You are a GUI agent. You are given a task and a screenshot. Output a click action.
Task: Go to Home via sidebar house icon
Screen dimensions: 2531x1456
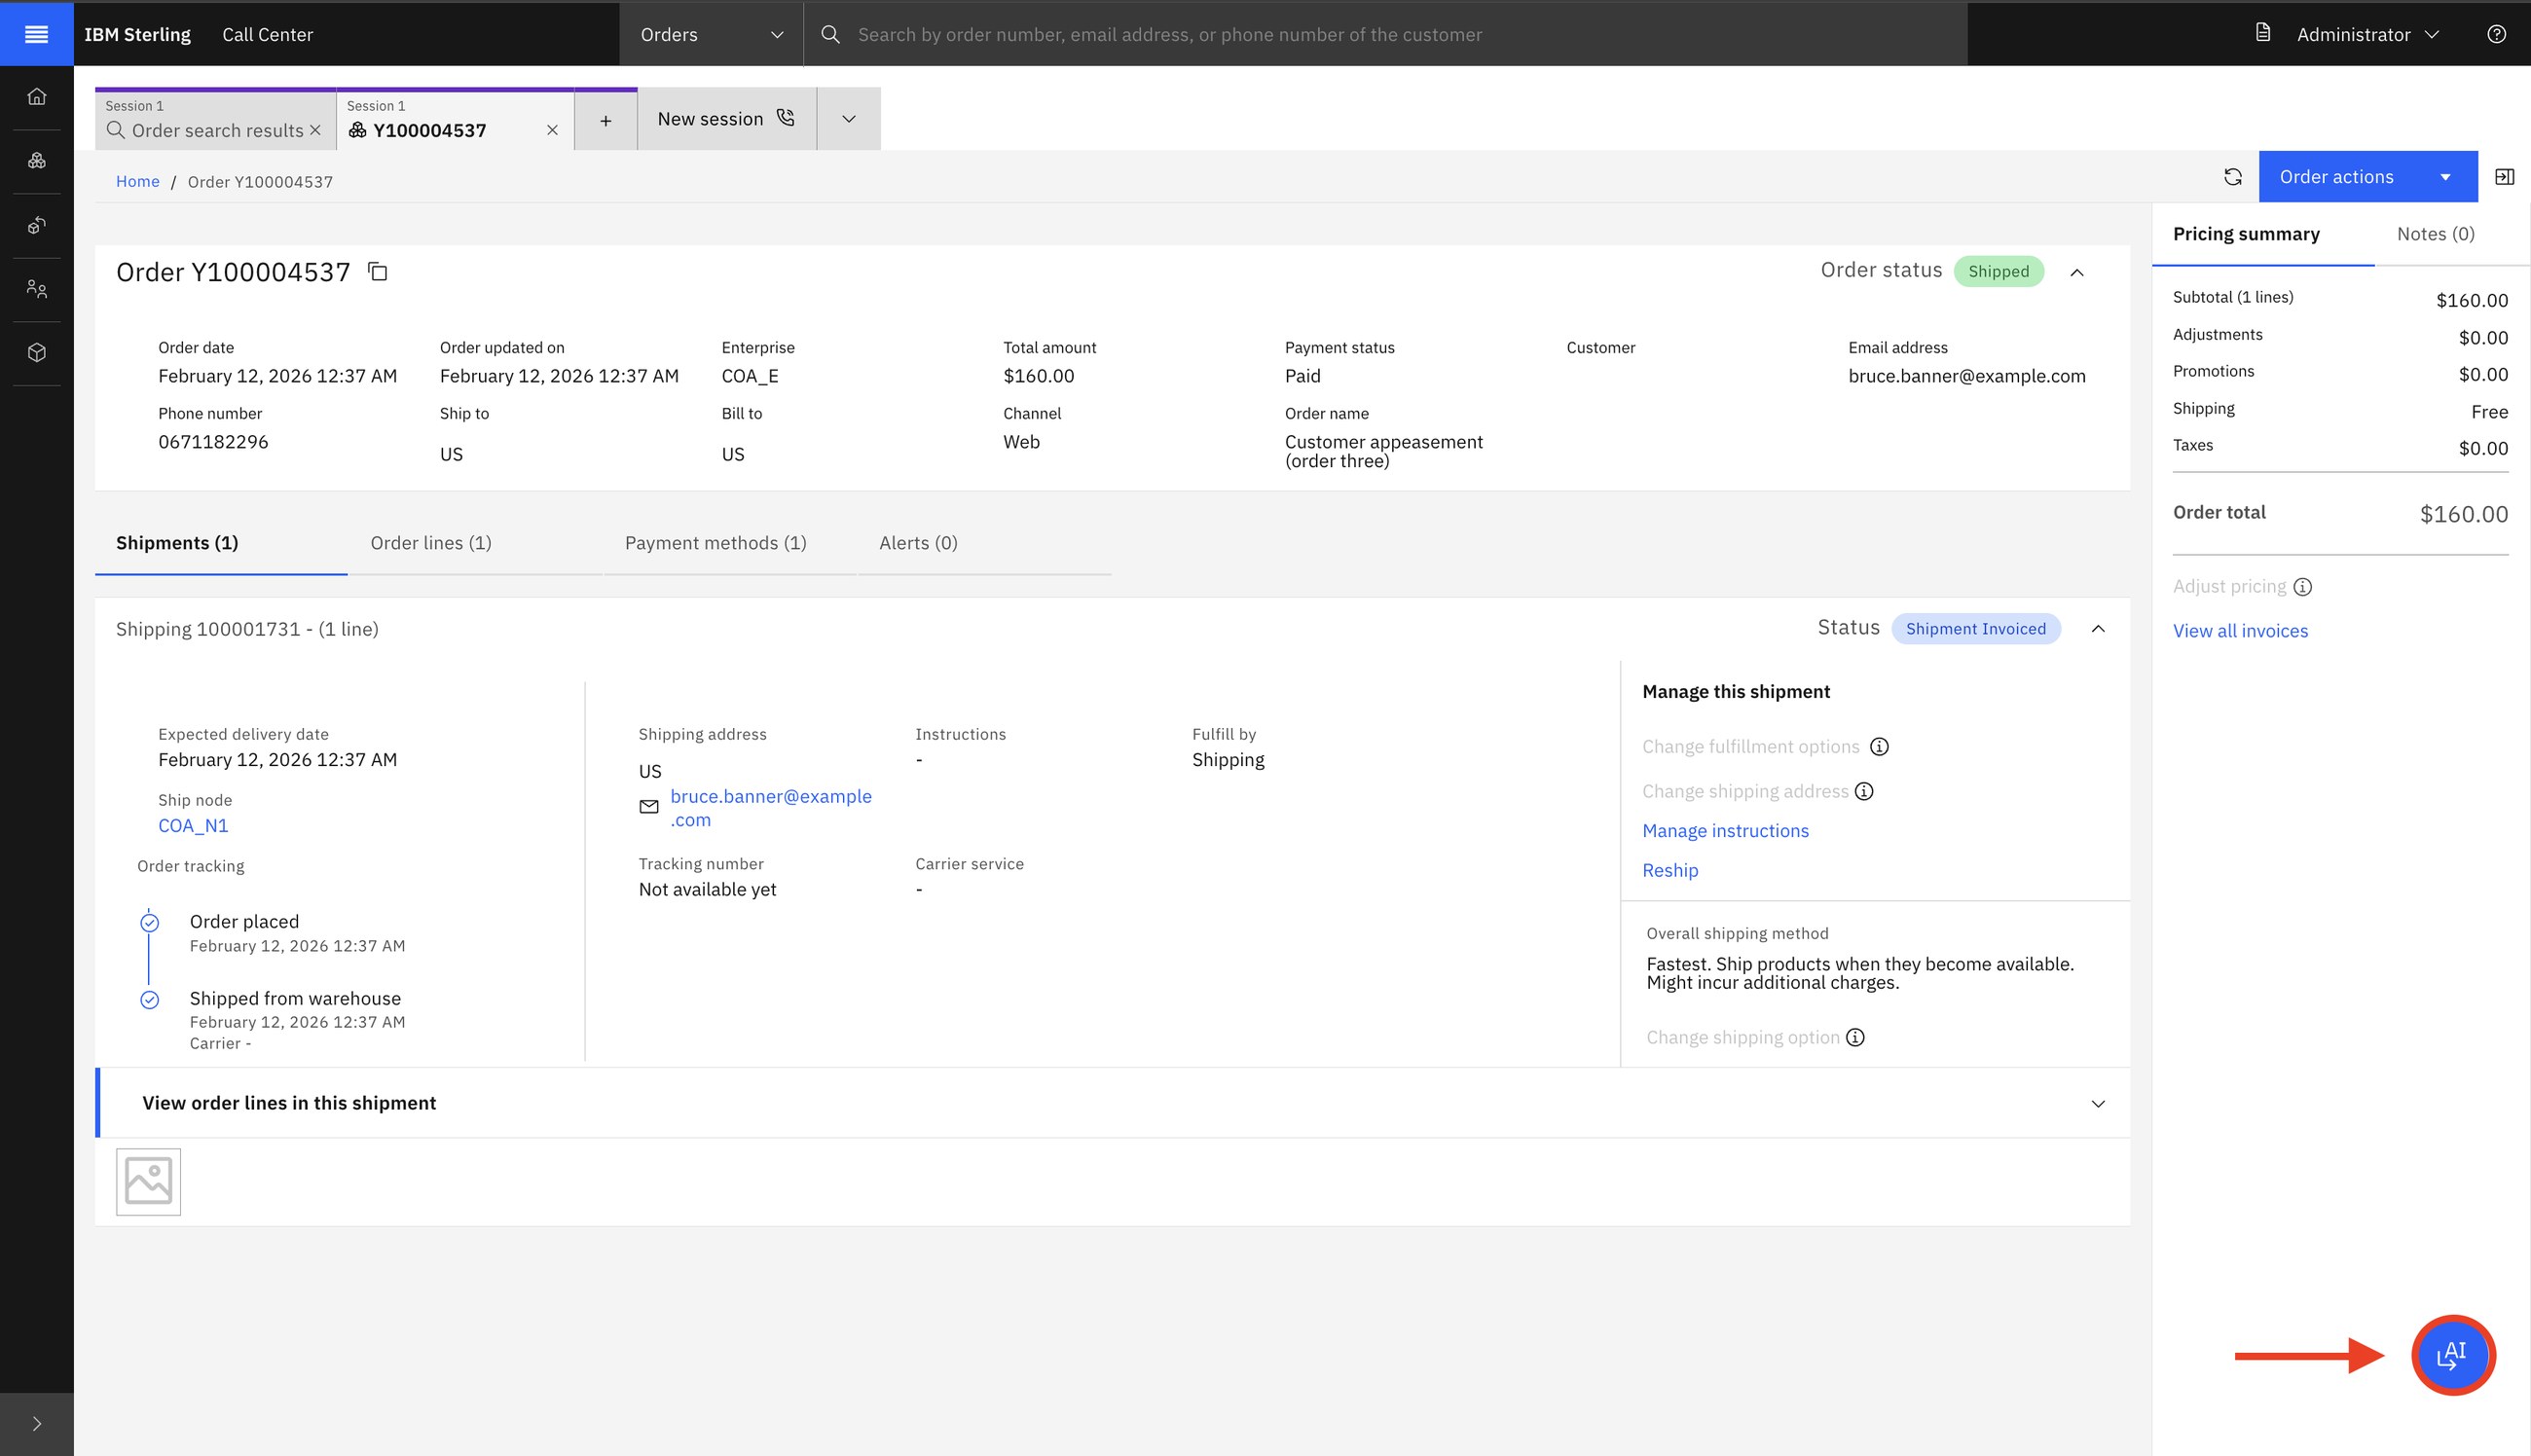37,96
